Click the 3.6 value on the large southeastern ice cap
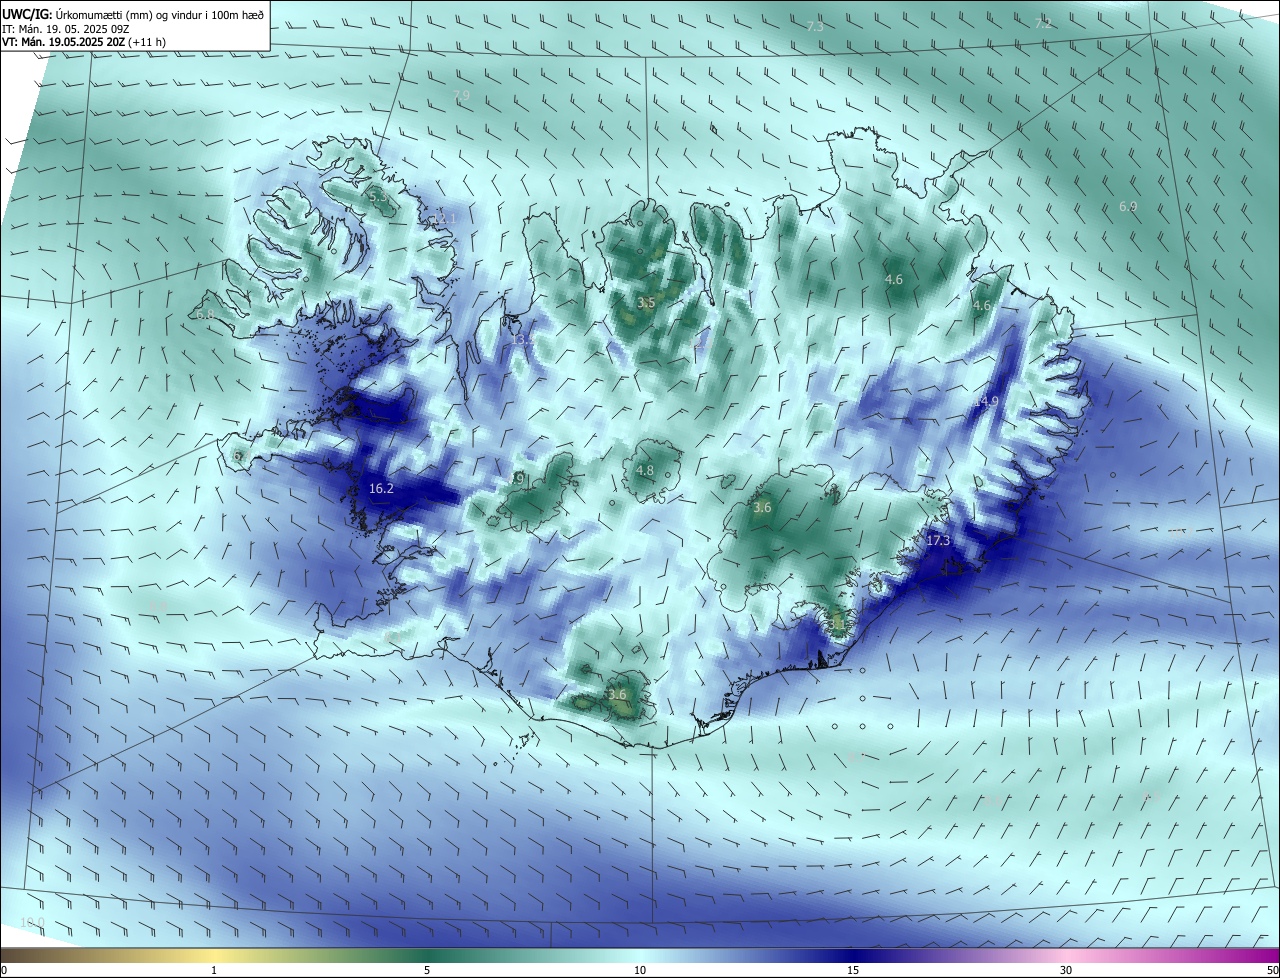The width and height of the screenshot is (1280, 978). click(x=762, y=508)
